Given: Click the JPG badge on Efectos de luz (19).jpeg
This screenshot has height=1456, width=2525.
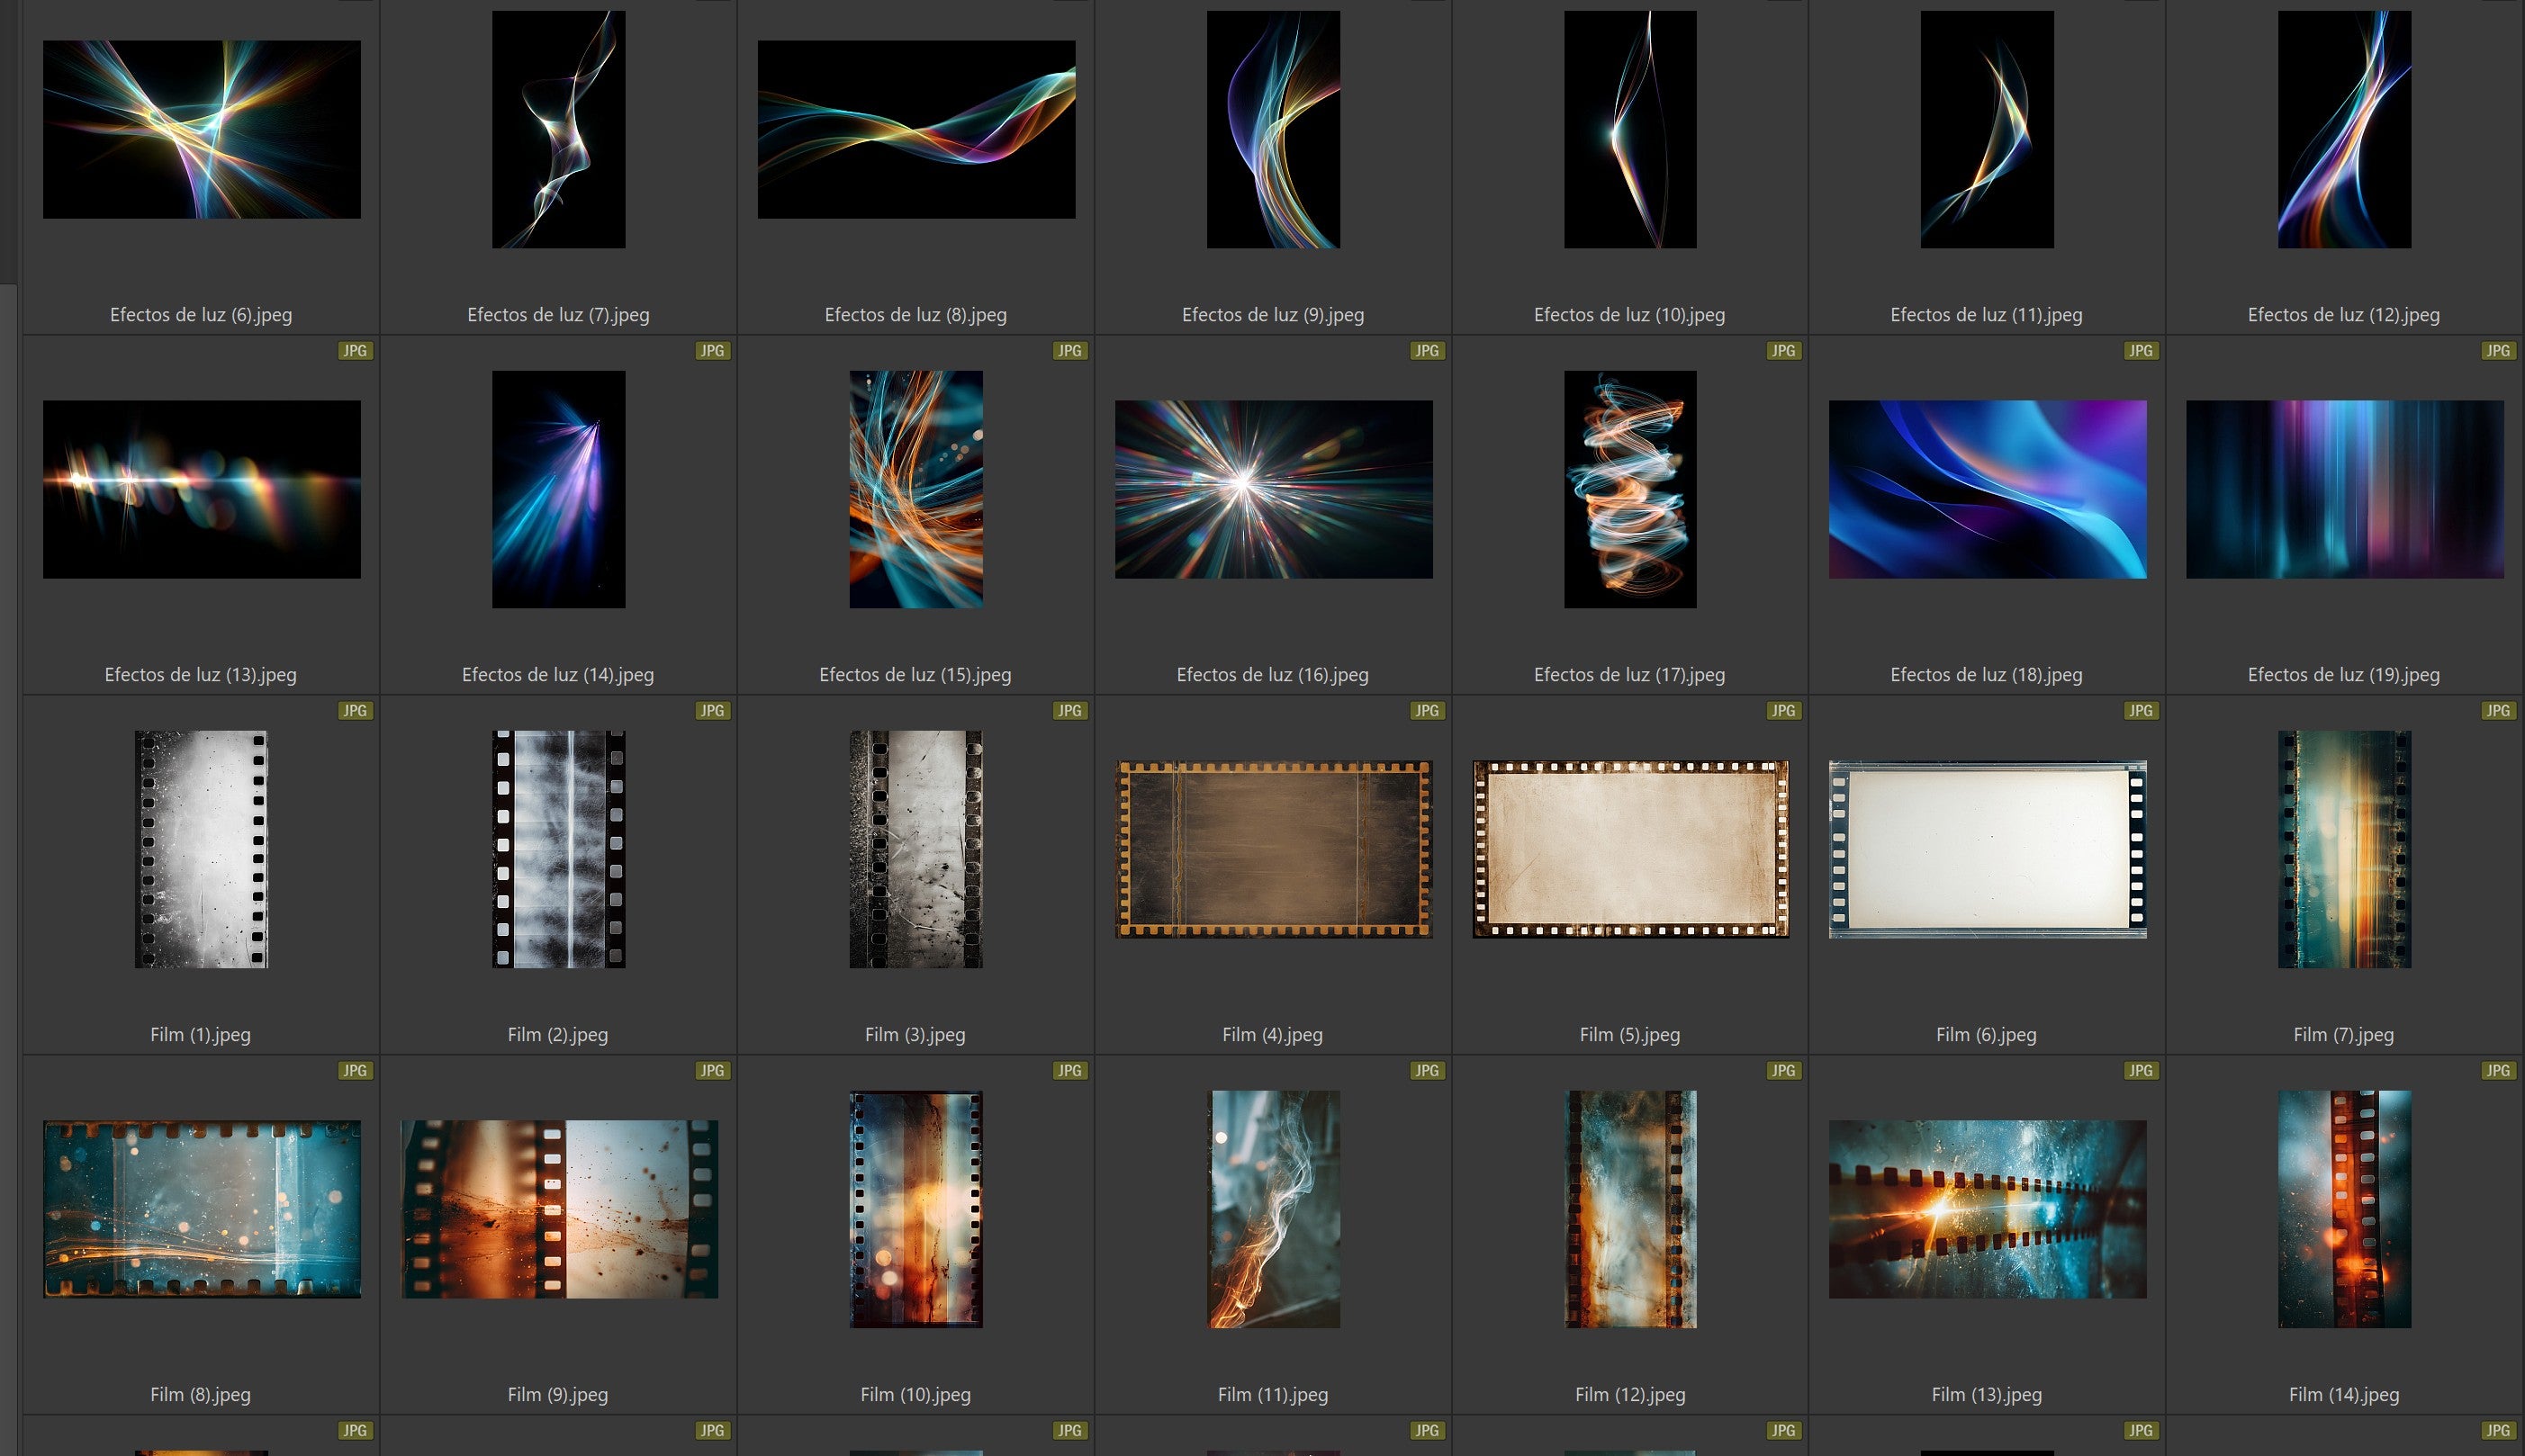Looking at the screenshot, I should (2499, 351).
